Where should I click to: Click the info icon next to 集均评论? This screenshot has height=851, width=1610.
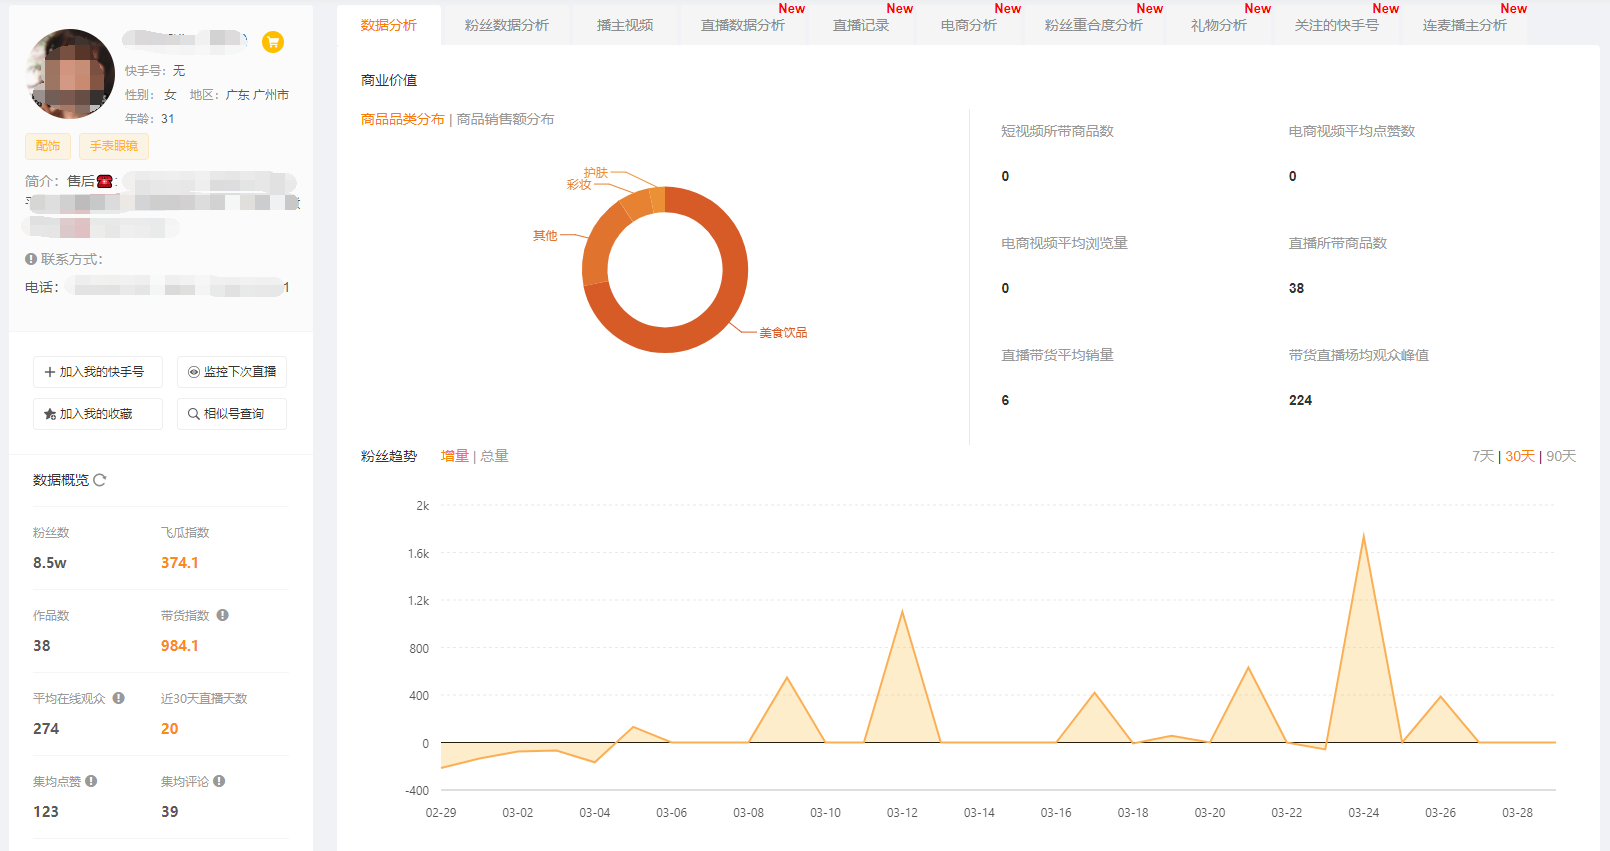click(x=219, y=781)
